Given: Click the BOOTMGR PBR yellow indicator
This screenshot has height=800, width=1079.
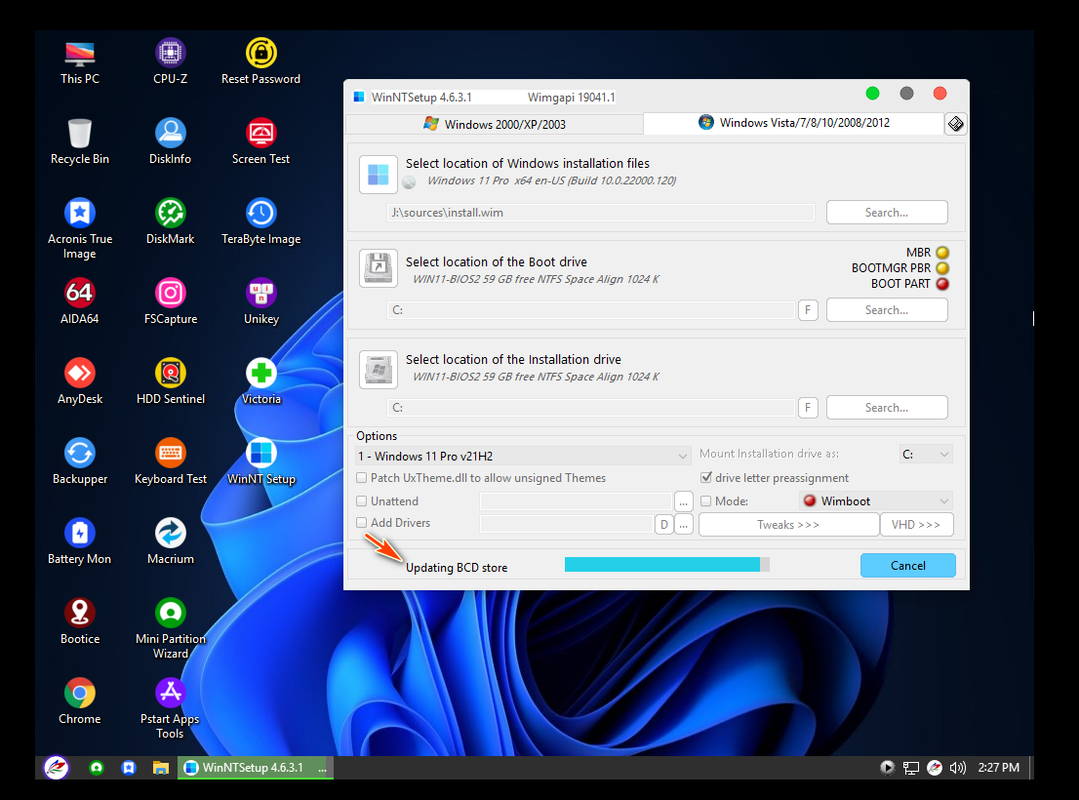Looking at the screenshot, I should coord(943,268).
